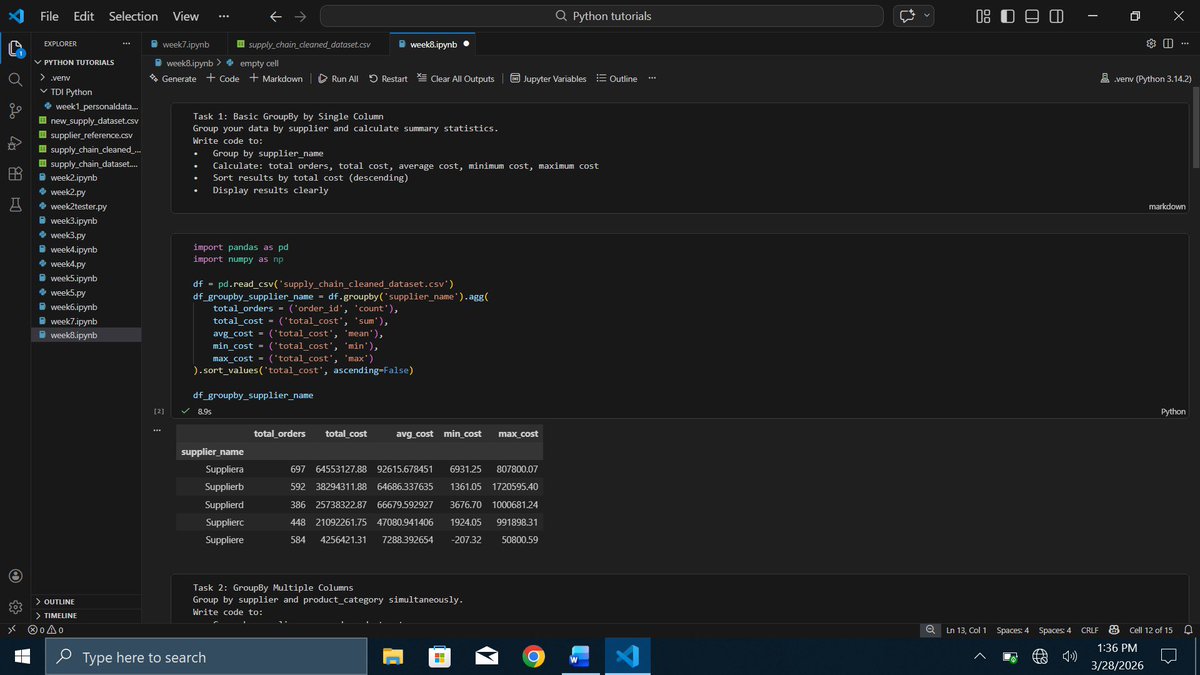Change cell language mode Python
This screenshot has height=675, width=1200.
[x=1172, y=411]
